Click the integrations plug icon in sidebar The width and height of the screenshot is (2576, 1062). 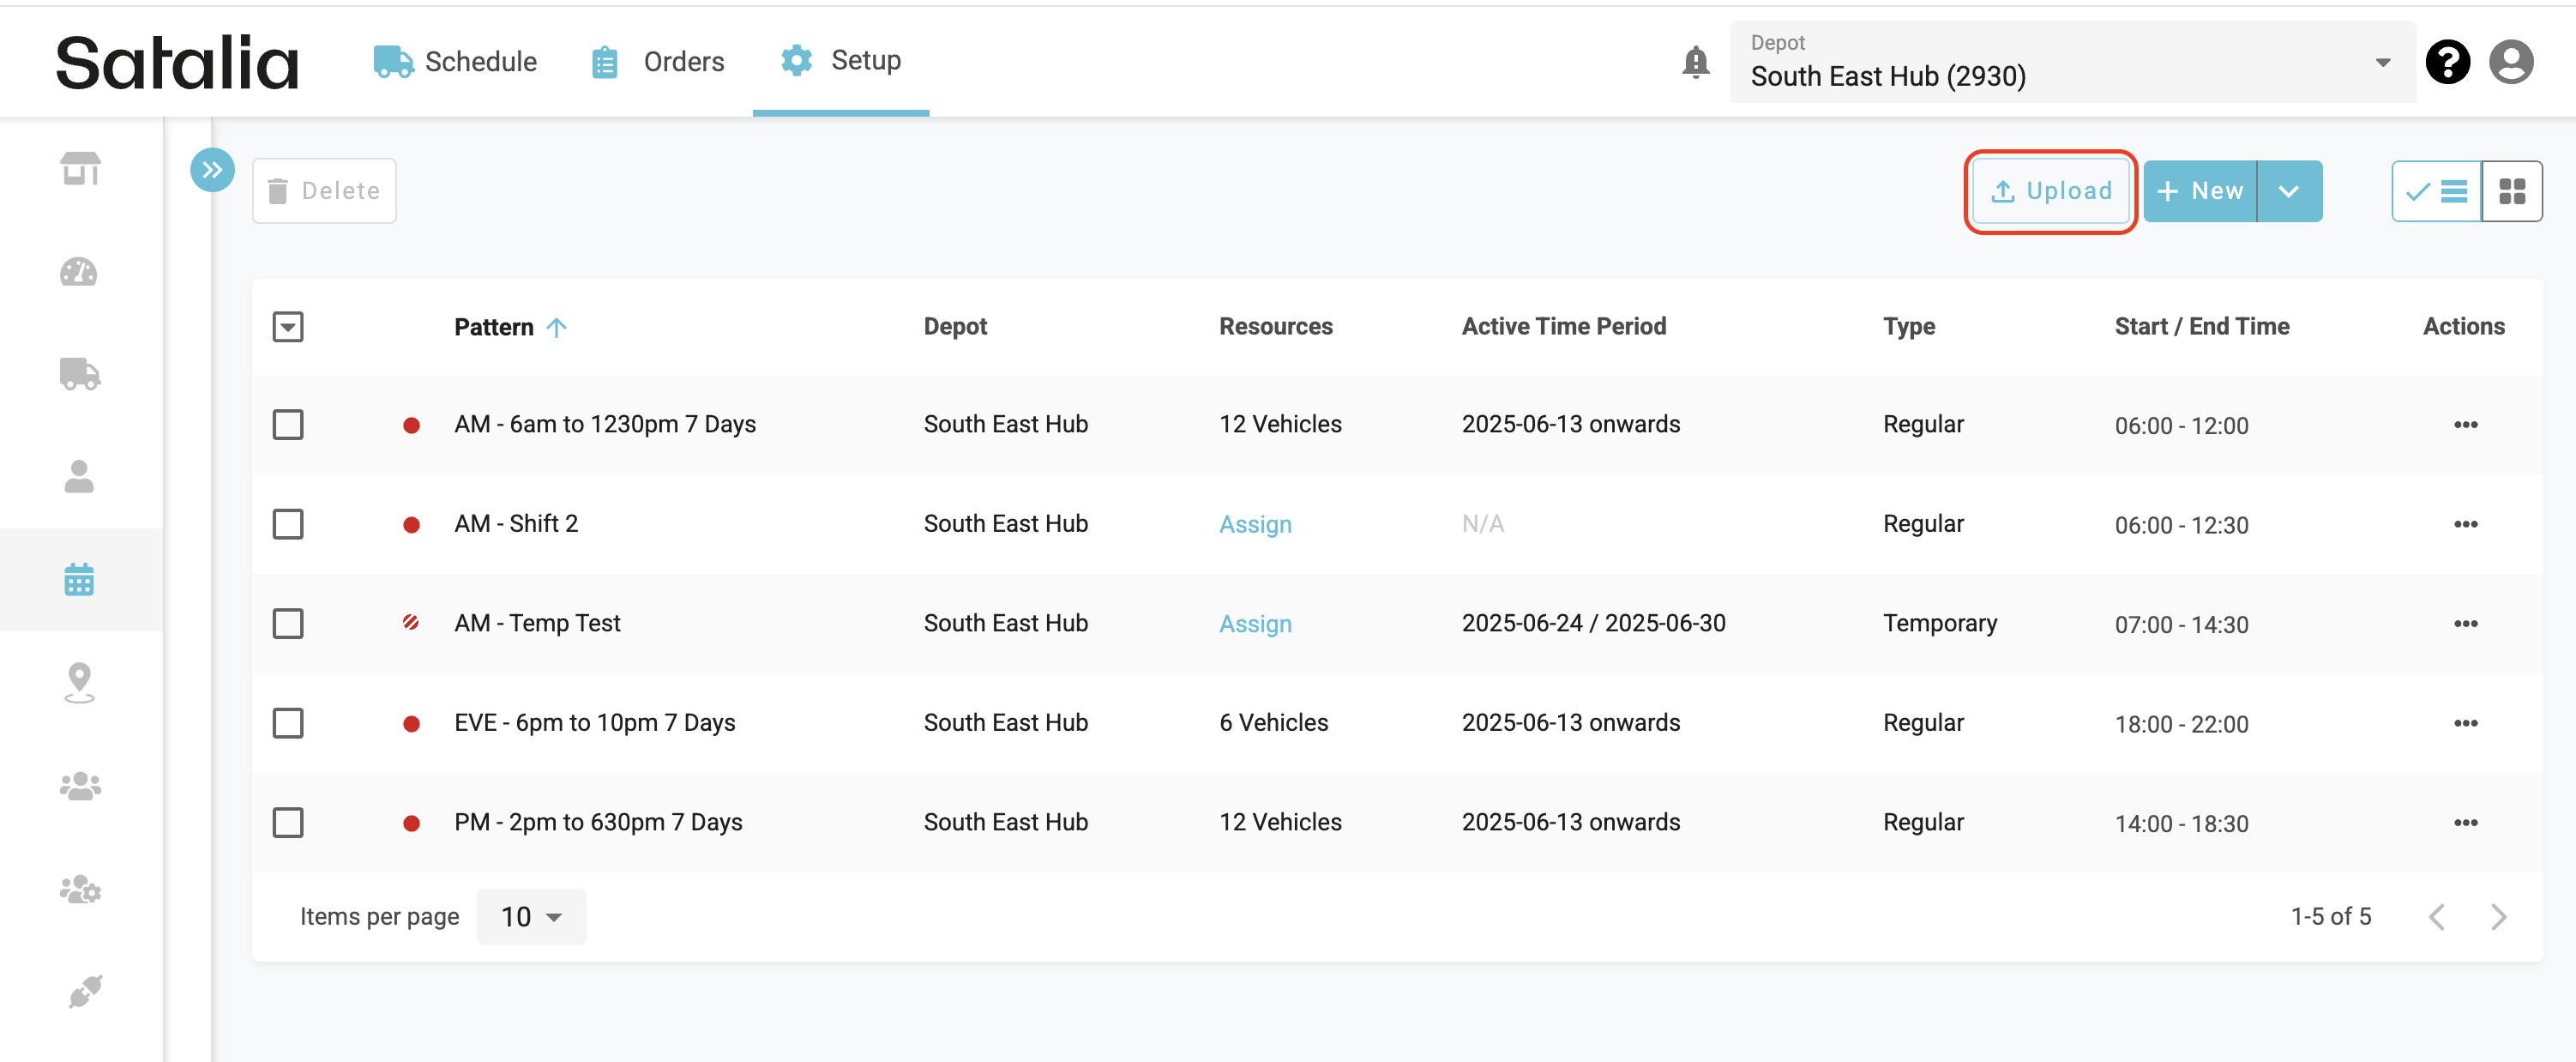click(83, 991)
